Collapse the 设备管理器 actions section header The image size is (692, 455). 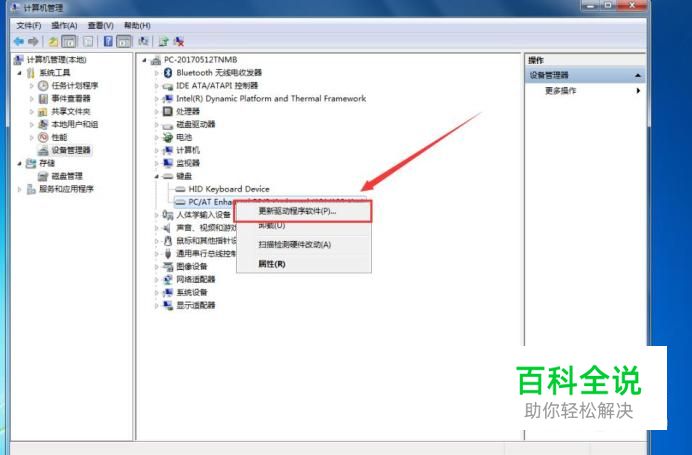pyautogui.click(x=585, y=75)
